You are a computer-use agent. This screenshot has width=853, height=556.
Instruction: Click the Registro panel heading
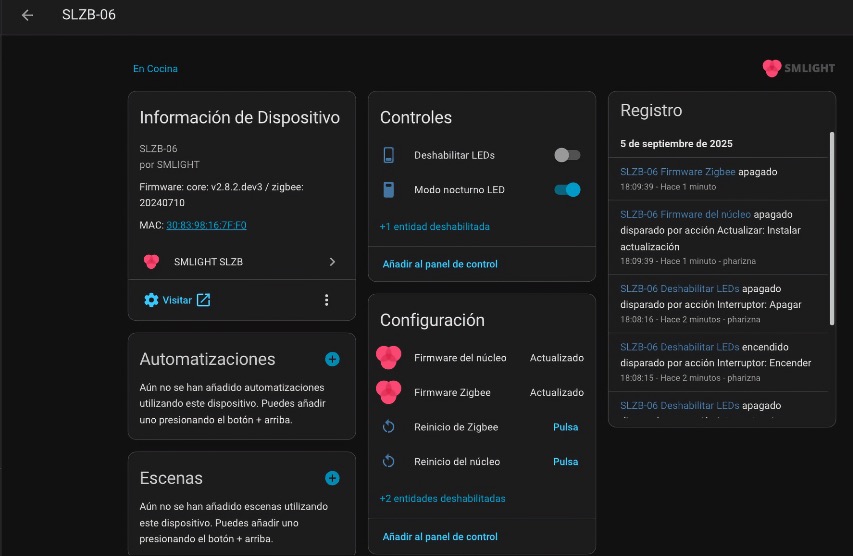tap(651, 110)
